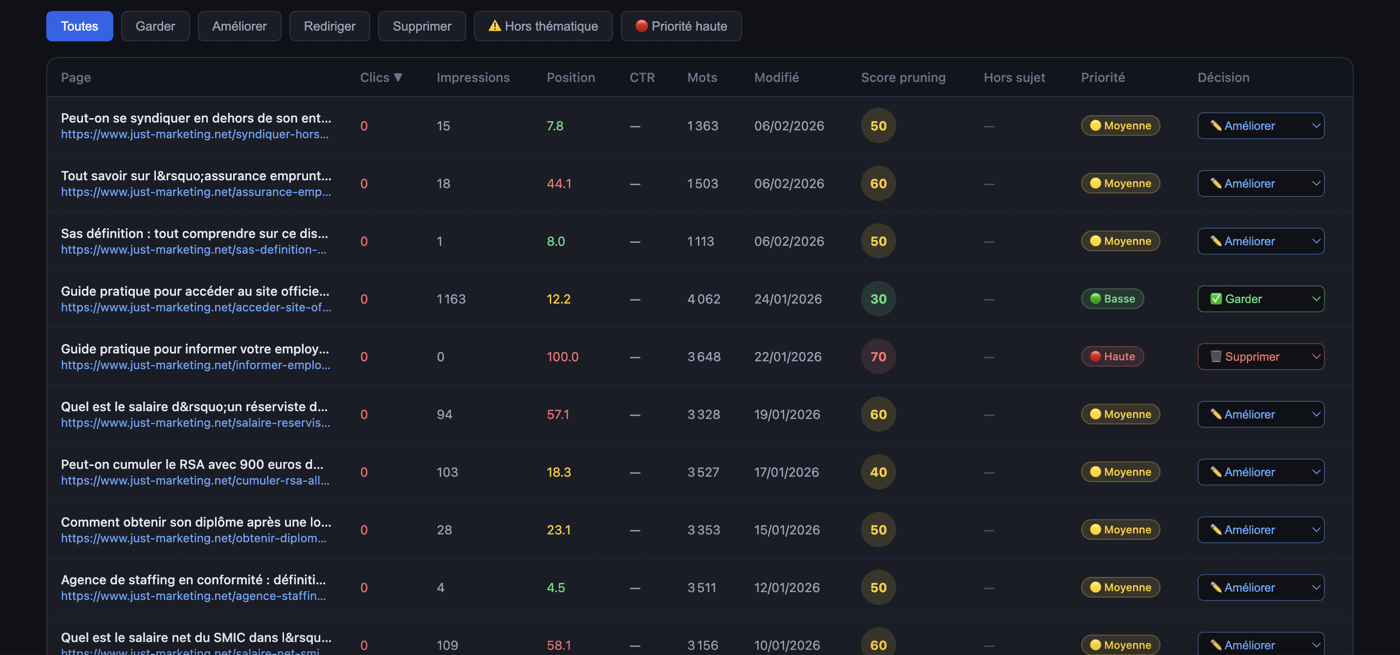Show Hors thématique pages

pos(543,26)
